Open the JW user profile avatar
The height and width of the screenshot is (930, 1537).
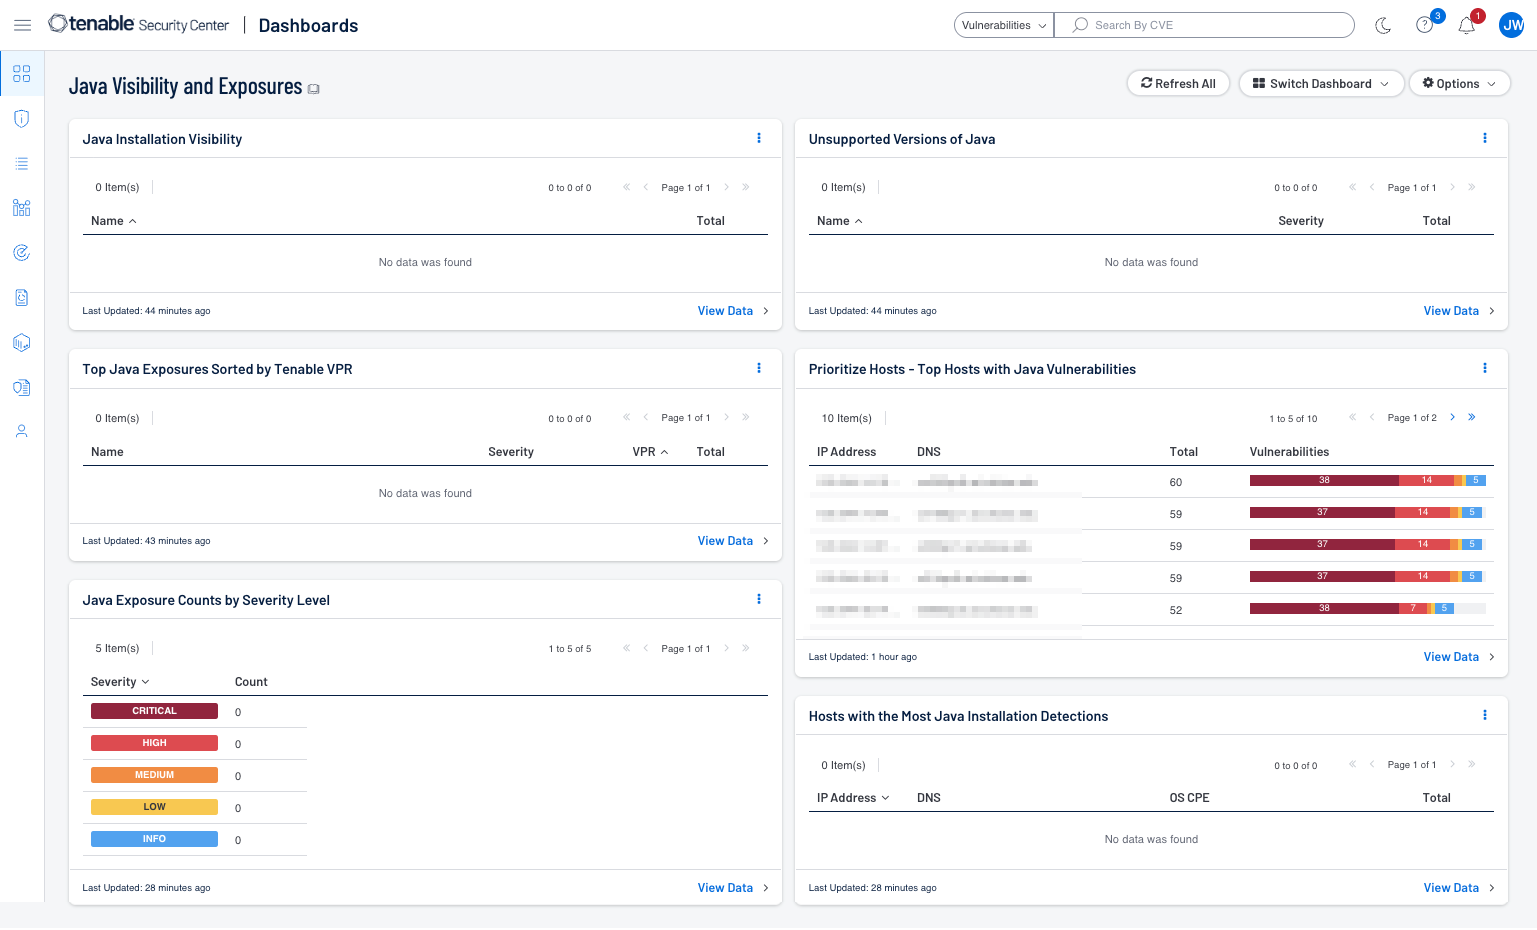point(1511,25)
